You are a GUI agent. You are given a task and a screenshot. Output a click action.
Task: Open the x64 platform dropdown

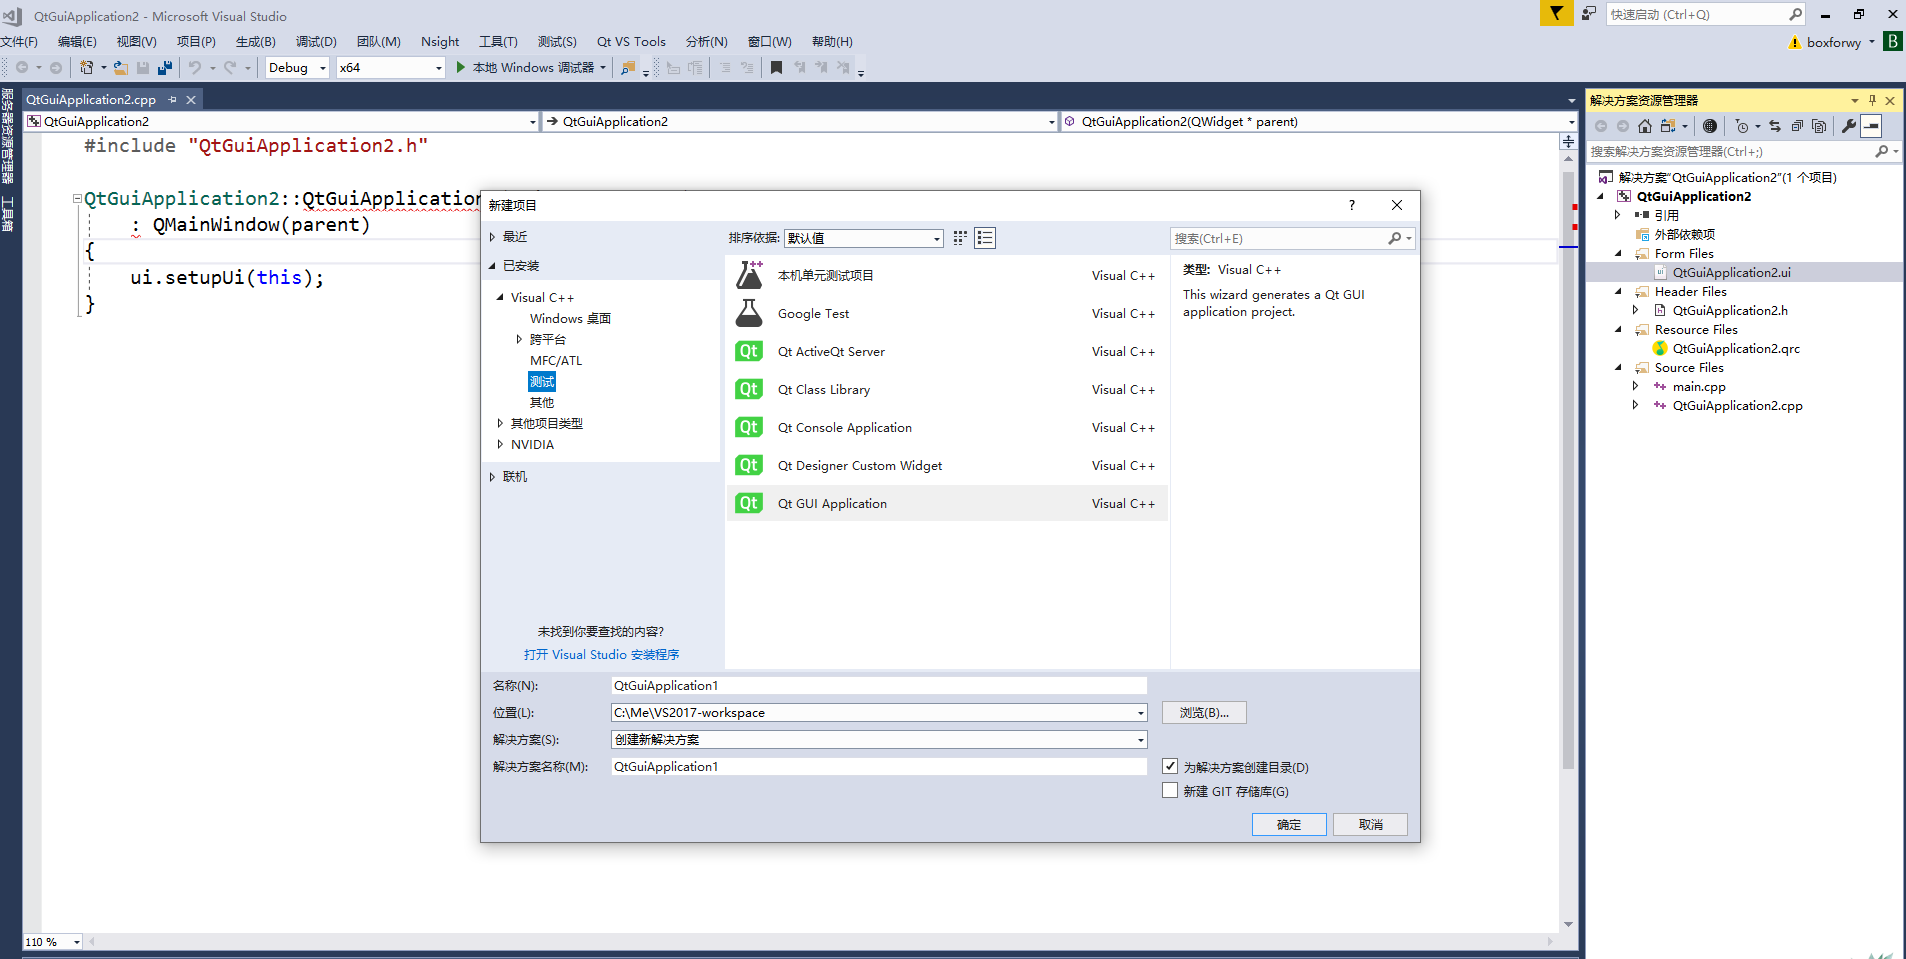437,67
